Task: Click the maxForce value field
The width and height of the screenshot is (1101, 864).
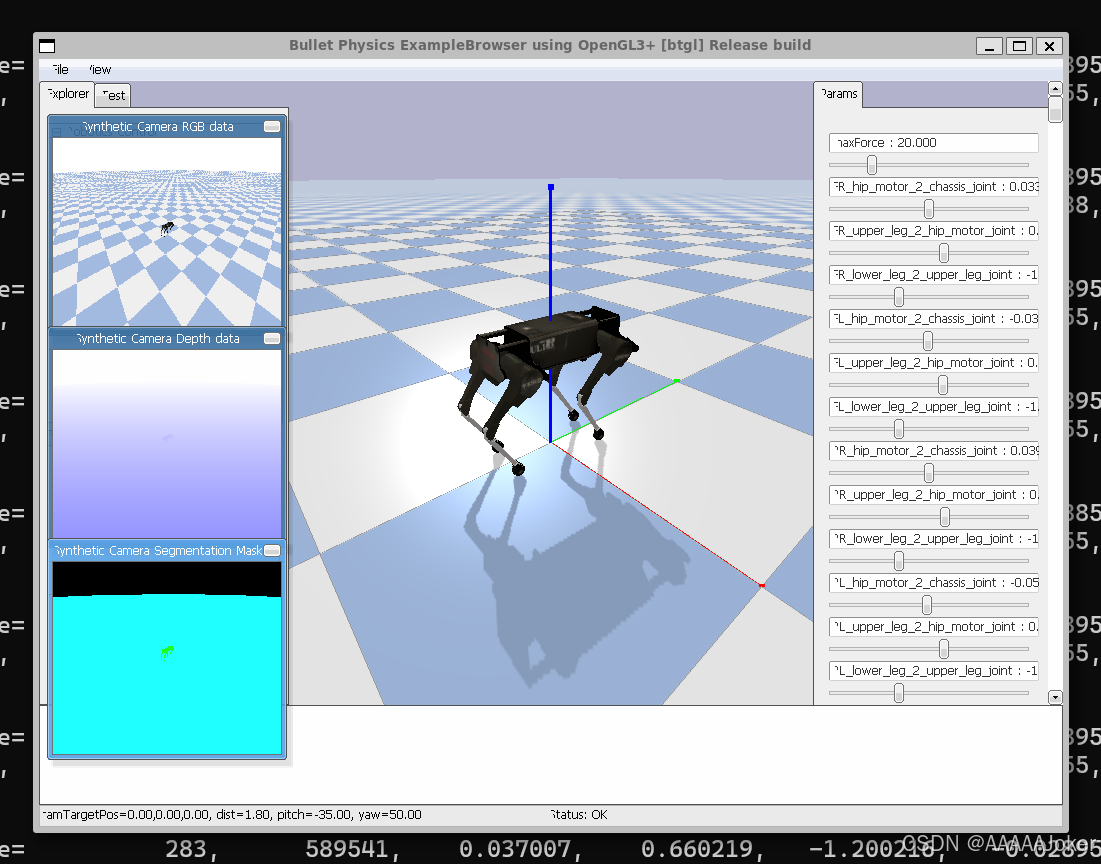Action: click(932, 142)
